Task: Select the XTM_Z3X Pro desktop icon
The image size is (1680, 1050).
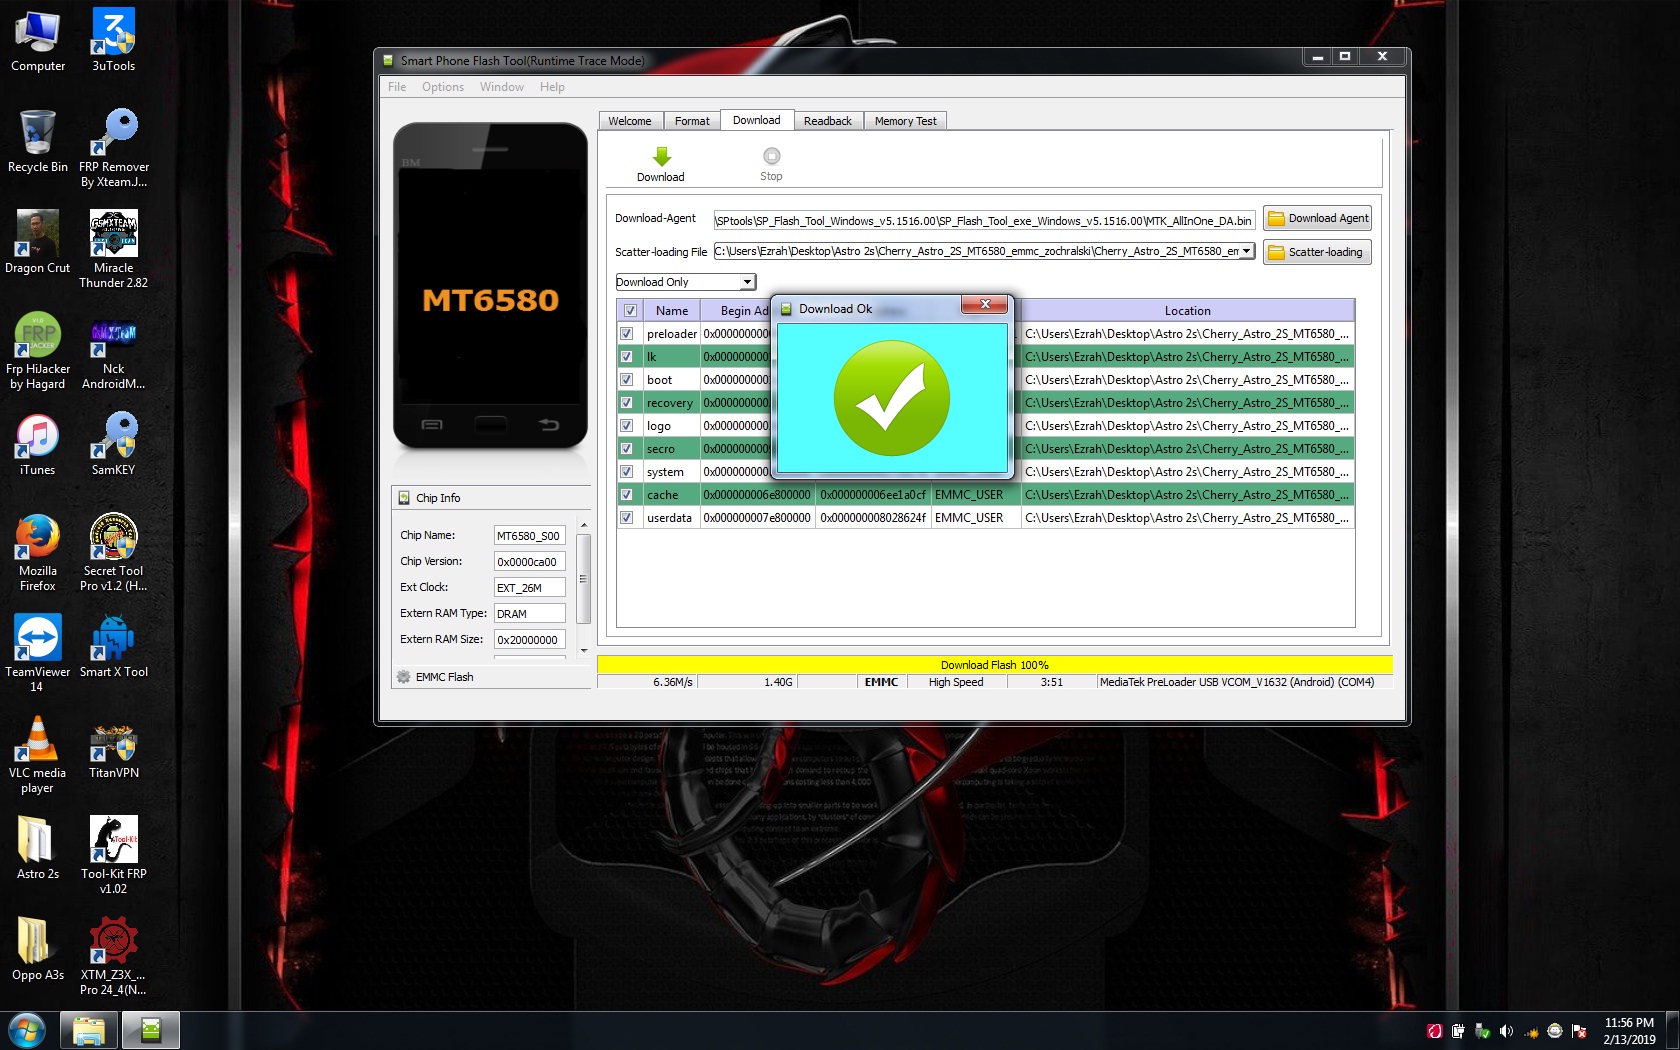Action: point(114,956)
